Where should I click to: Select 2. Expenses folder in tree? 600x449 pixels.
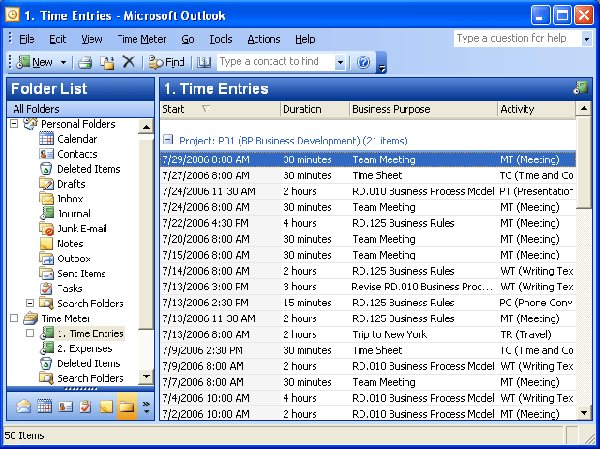pos(83,348)
